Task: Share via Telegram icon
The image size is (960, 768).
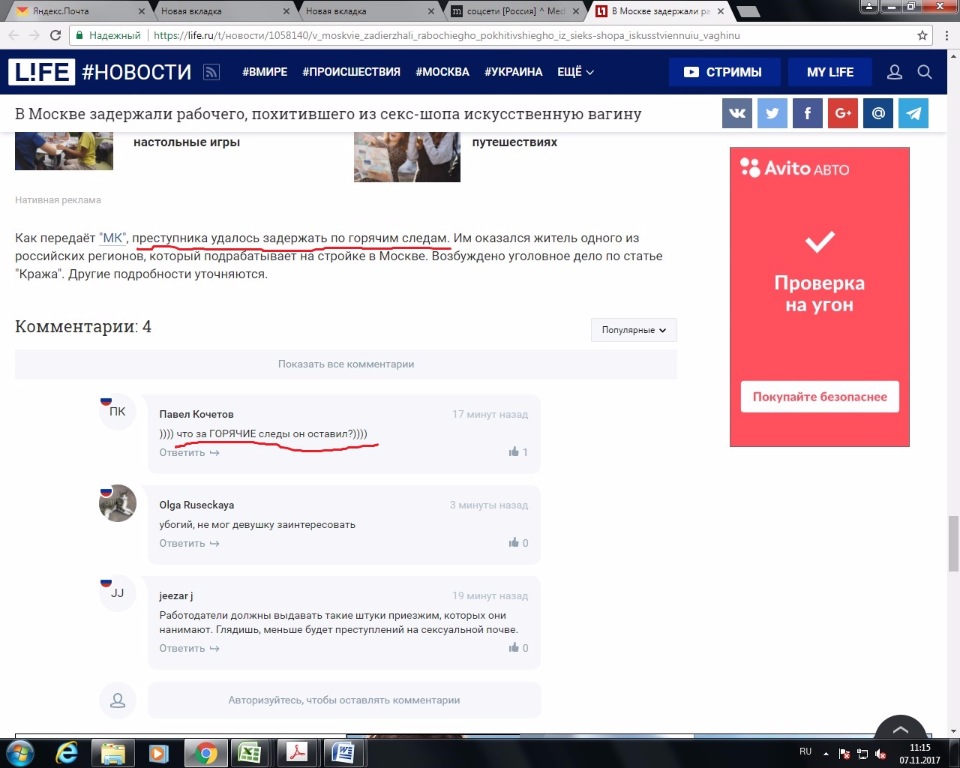Action: click(x=912, y=114)
